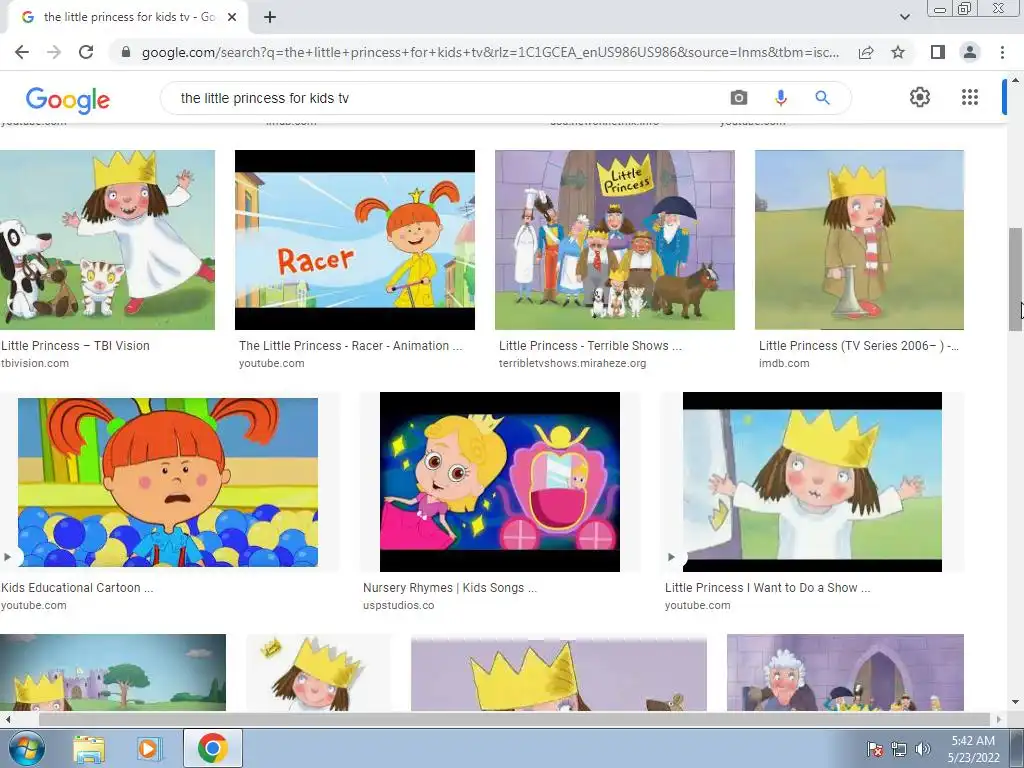
Task: Open small crowned princess image in bottom row
Action: 318,672
